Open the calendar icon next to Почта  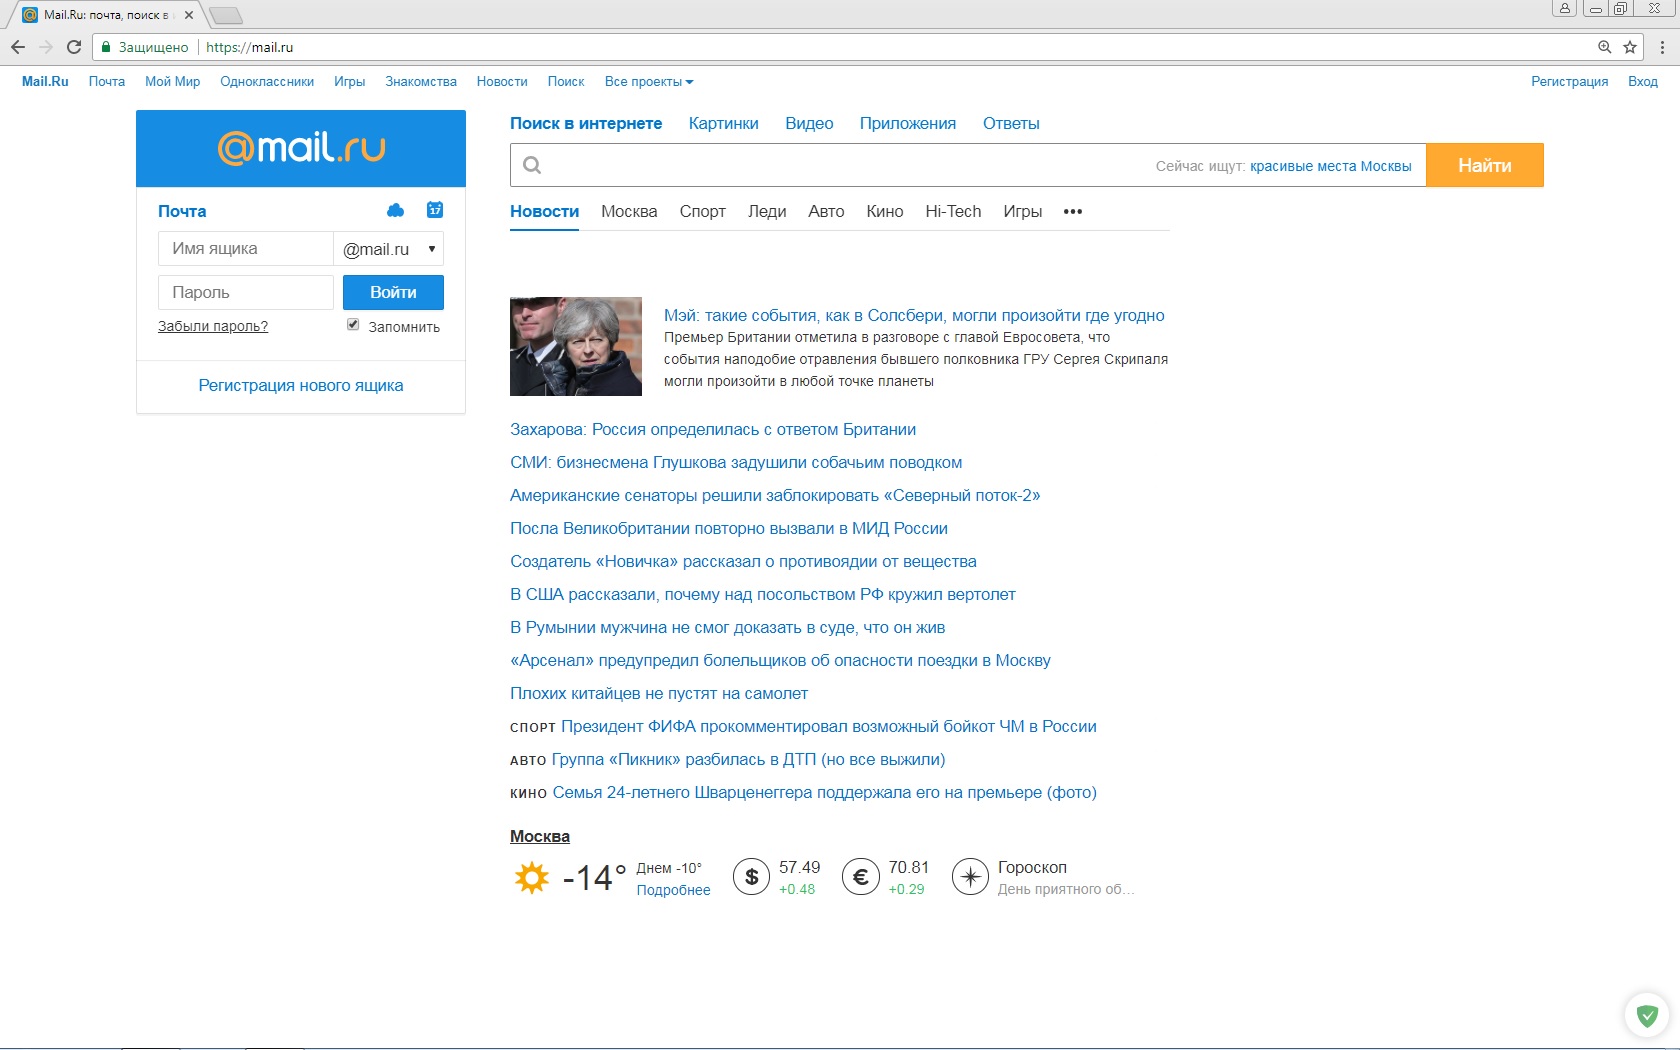pos(435,210)
